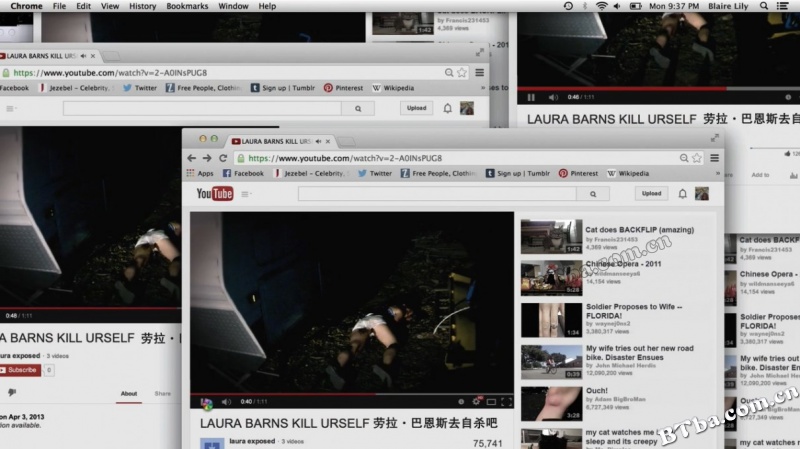Seek on progress bar in top right player
Image resolution: width=800 pixels, height=449 pixels.
pos(659,89)
